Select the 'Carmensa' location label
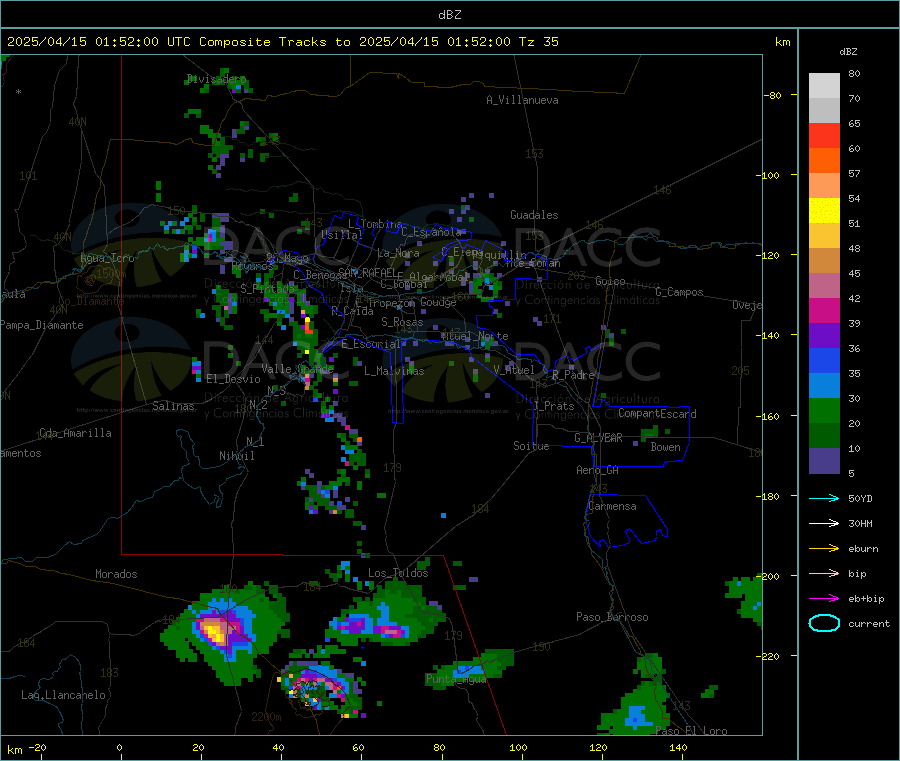This screenshot has height=761, width=900. click(x=612, y=506)
